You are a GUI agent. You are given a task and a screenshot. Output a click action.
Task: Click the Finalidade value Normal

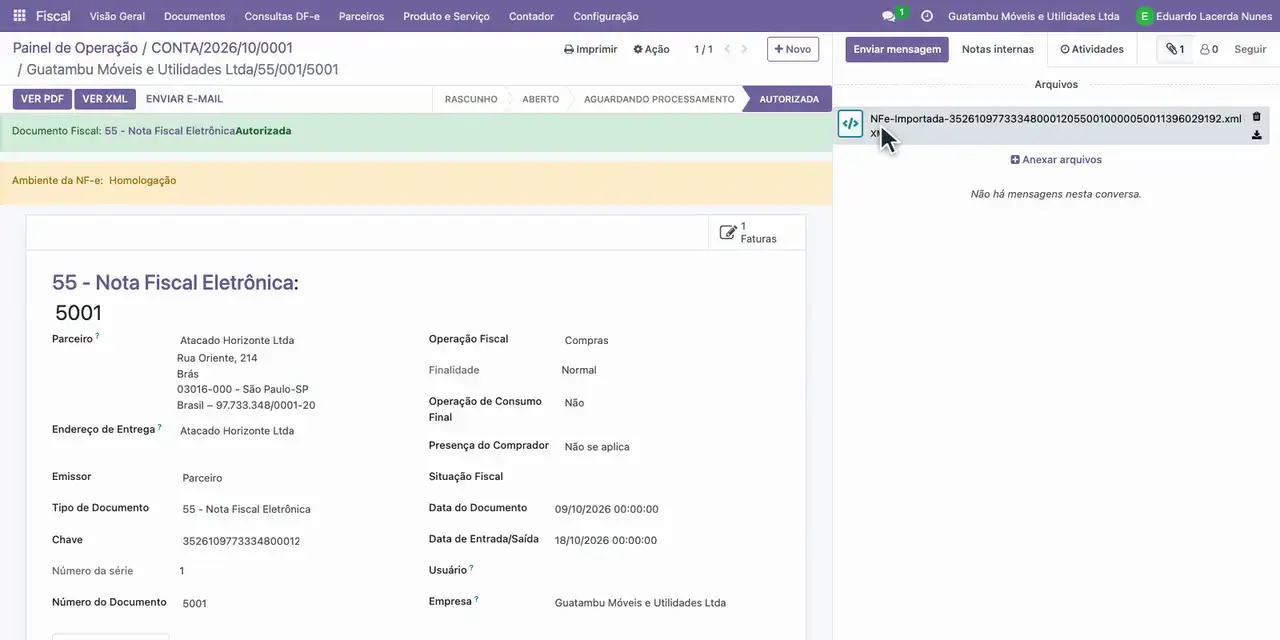click(578, 370)
